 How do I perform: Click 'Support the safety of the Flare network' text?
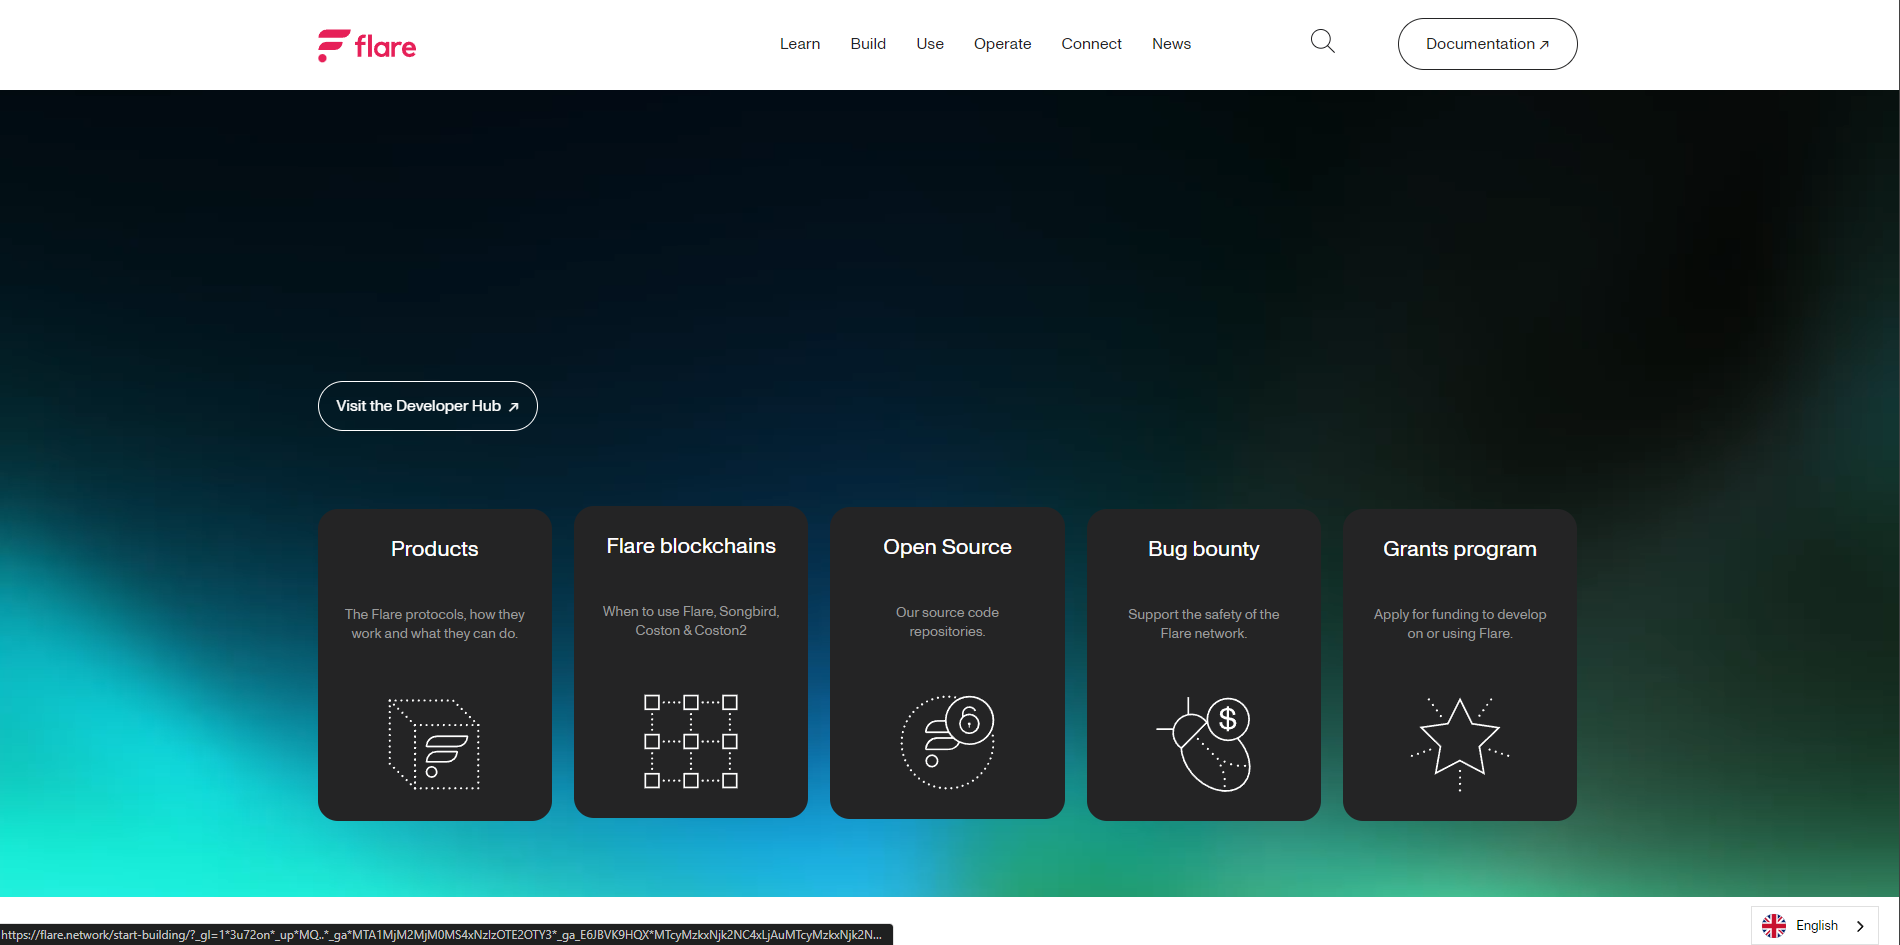[x=1204, y=624]
